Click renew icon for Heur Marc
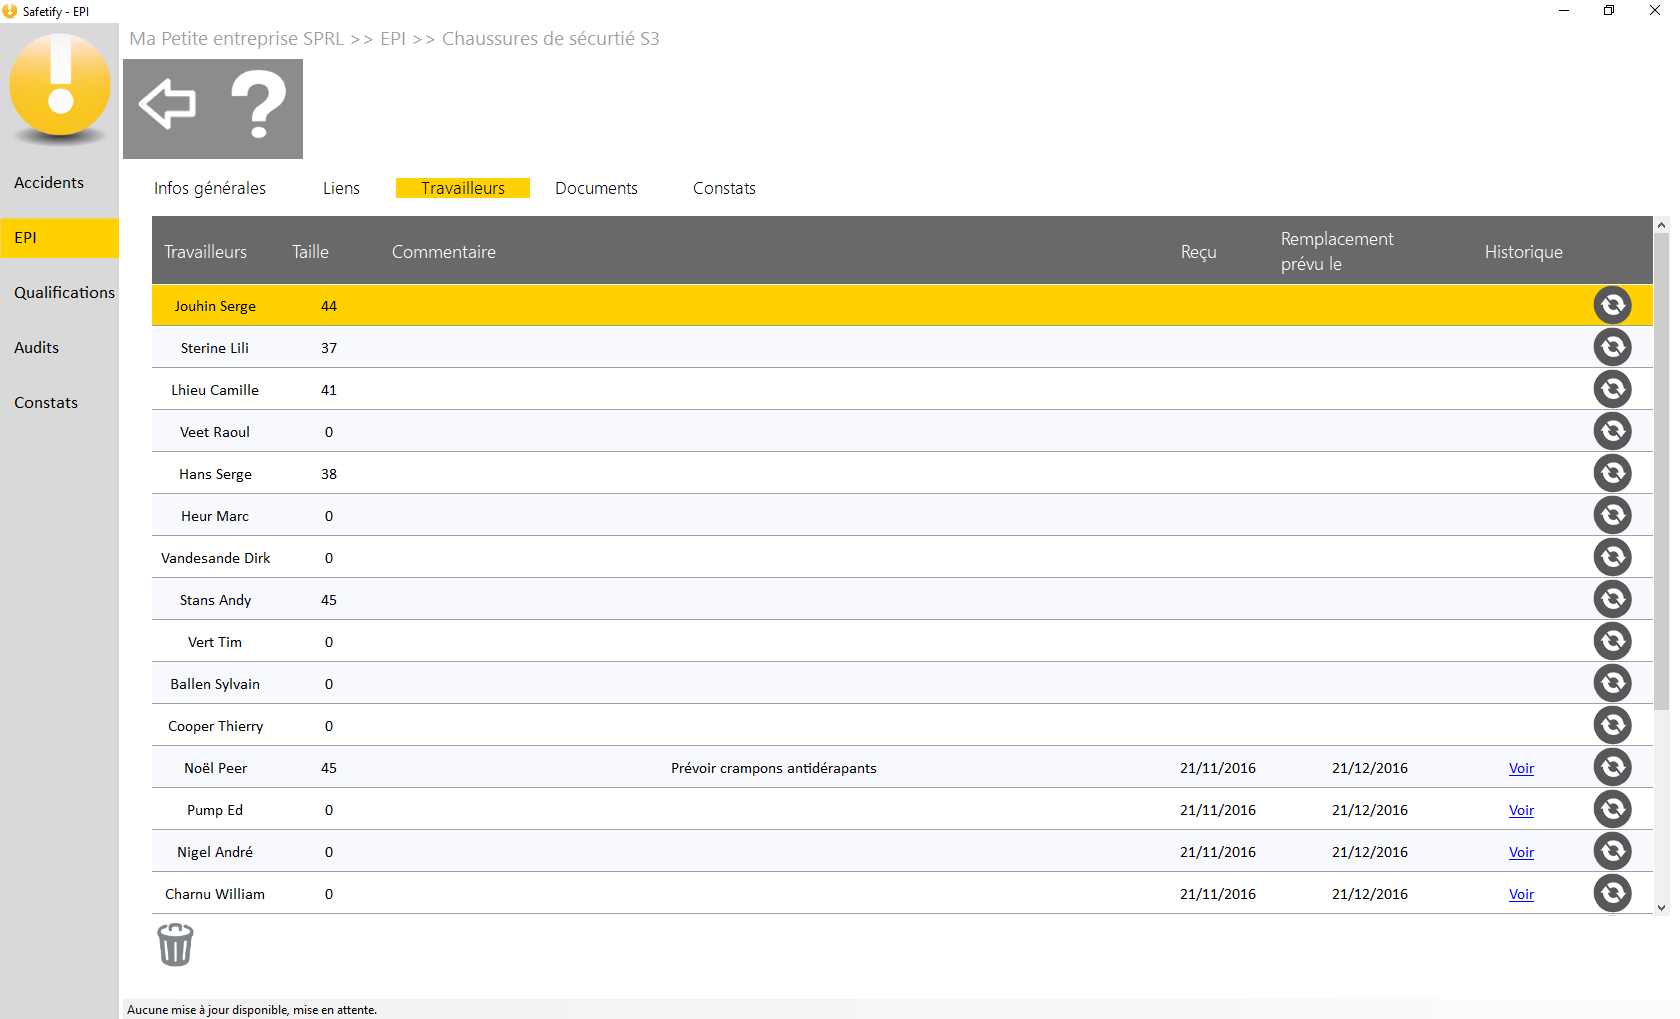This screenshot has height=1019, width=1680. pyautogui.click(x=1612, y=515)
